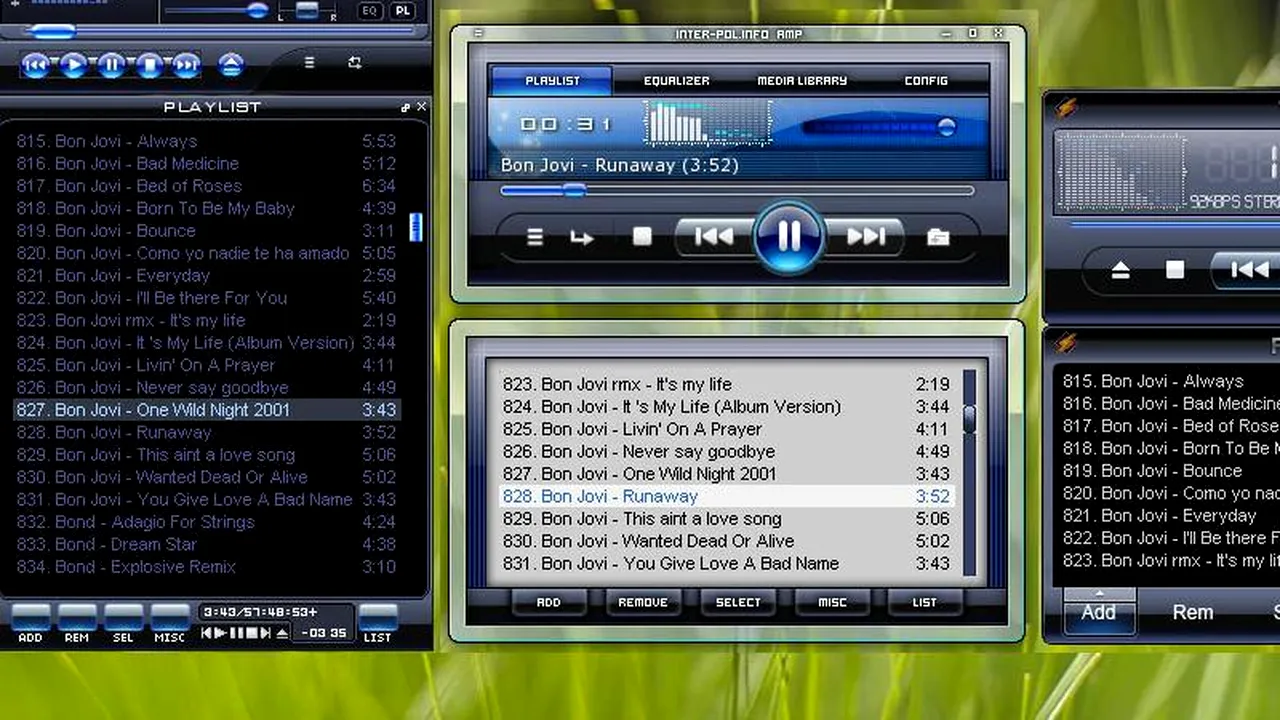Toggle the PL button in the top bar
1280x720 pixels.
click(402, 10)
